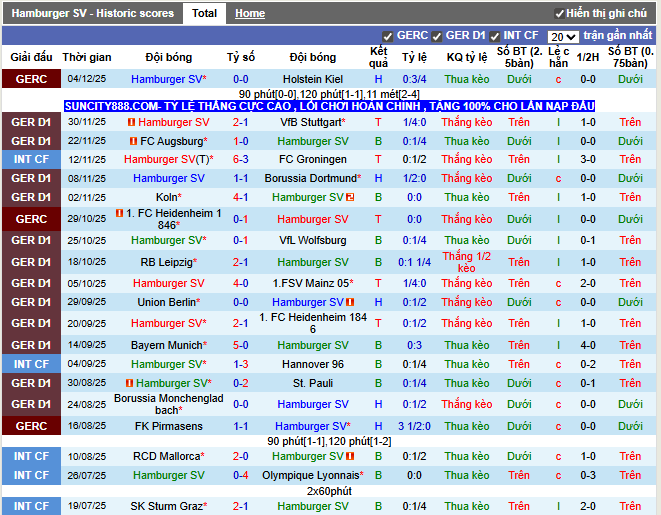Select SK Sturm Graz team name
The width and height of the screenshot is (661, 515).
169,506
